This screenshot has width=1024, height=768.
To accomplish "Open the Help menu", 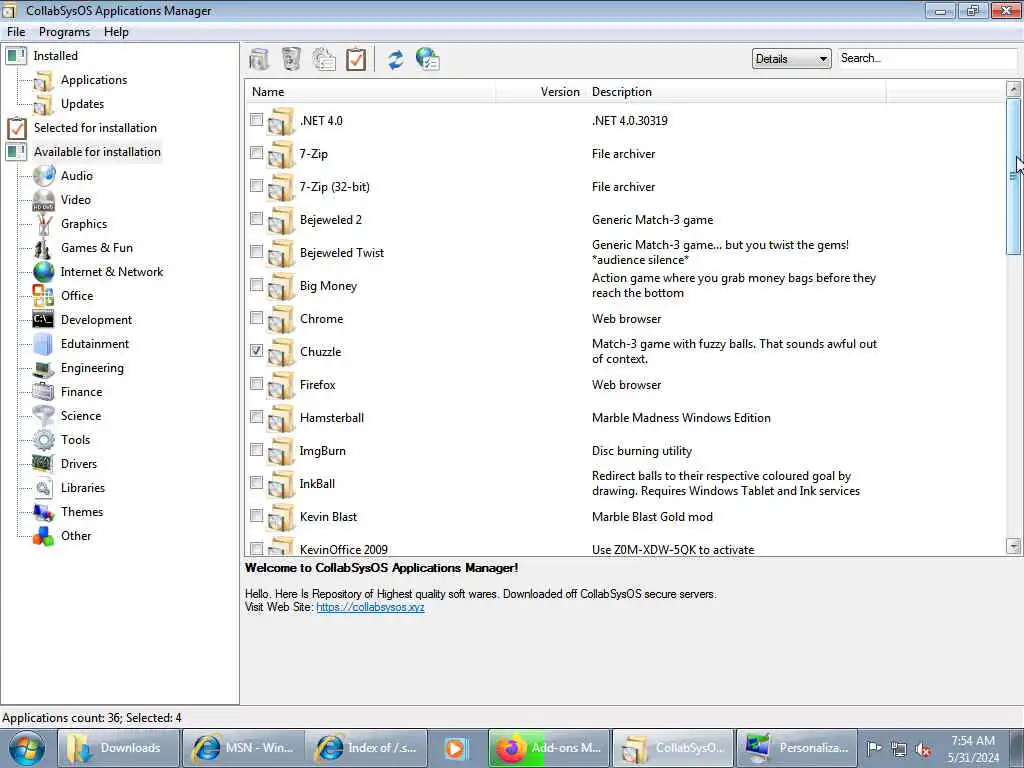I will click(x=116, y=32).
